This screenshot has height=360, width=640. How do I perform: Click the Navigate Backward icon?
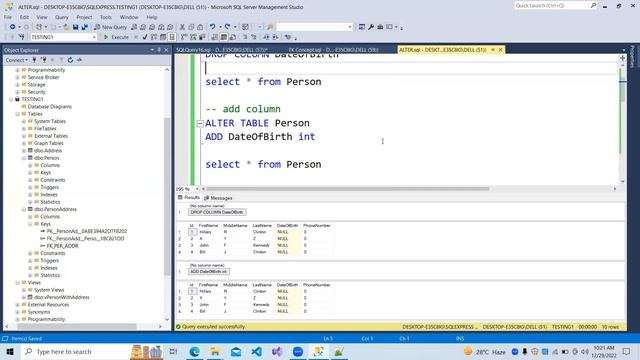(12, 27)
